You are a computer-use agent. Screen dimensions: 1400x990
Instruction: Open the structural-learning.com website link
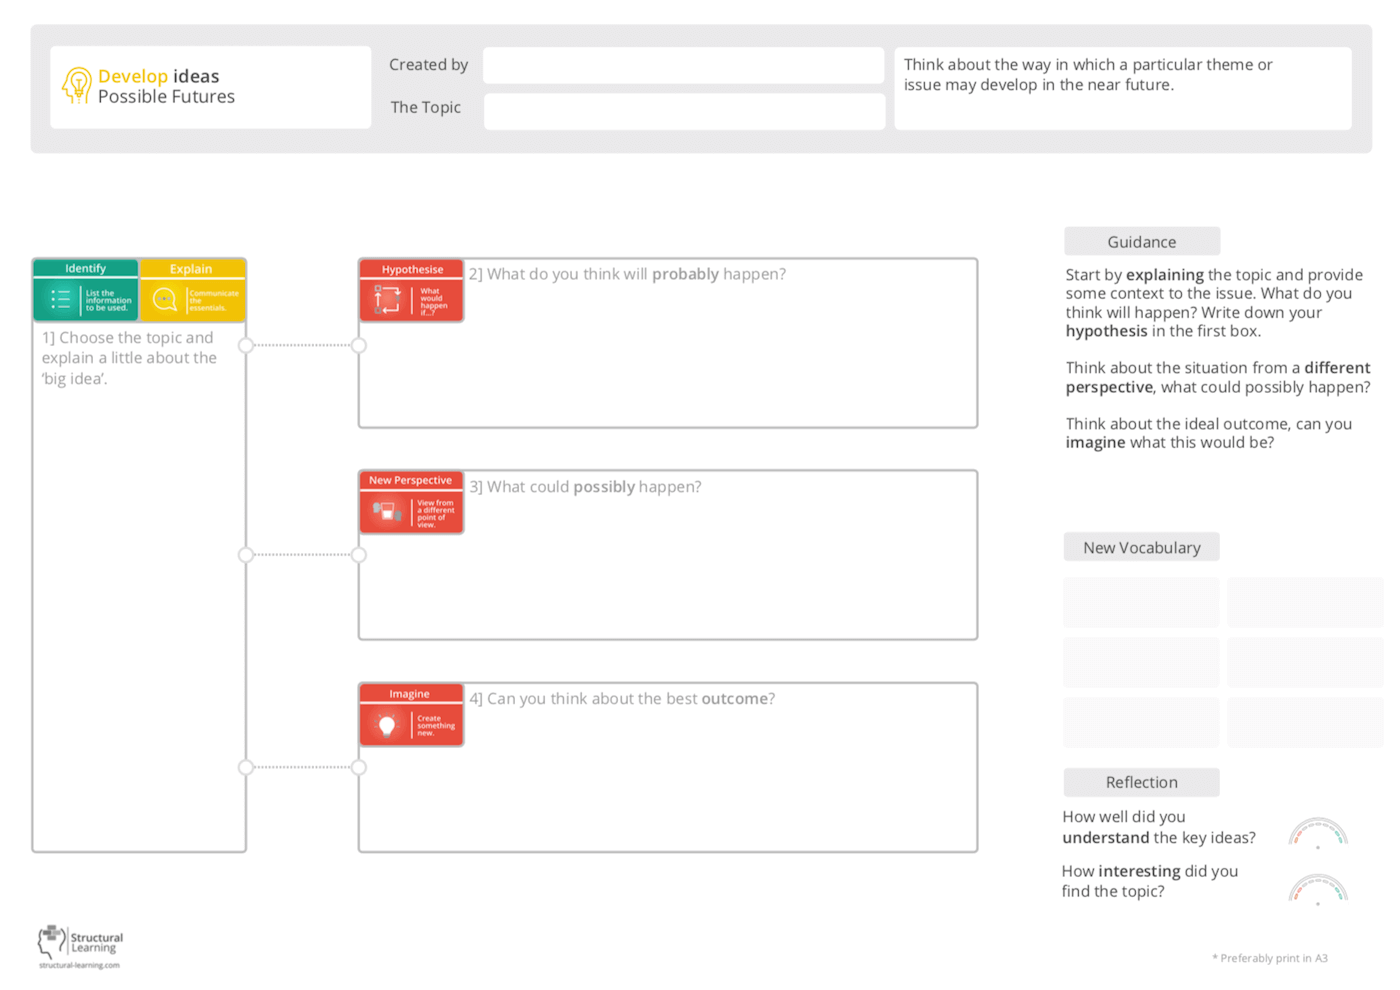click(x=78, y=964)
